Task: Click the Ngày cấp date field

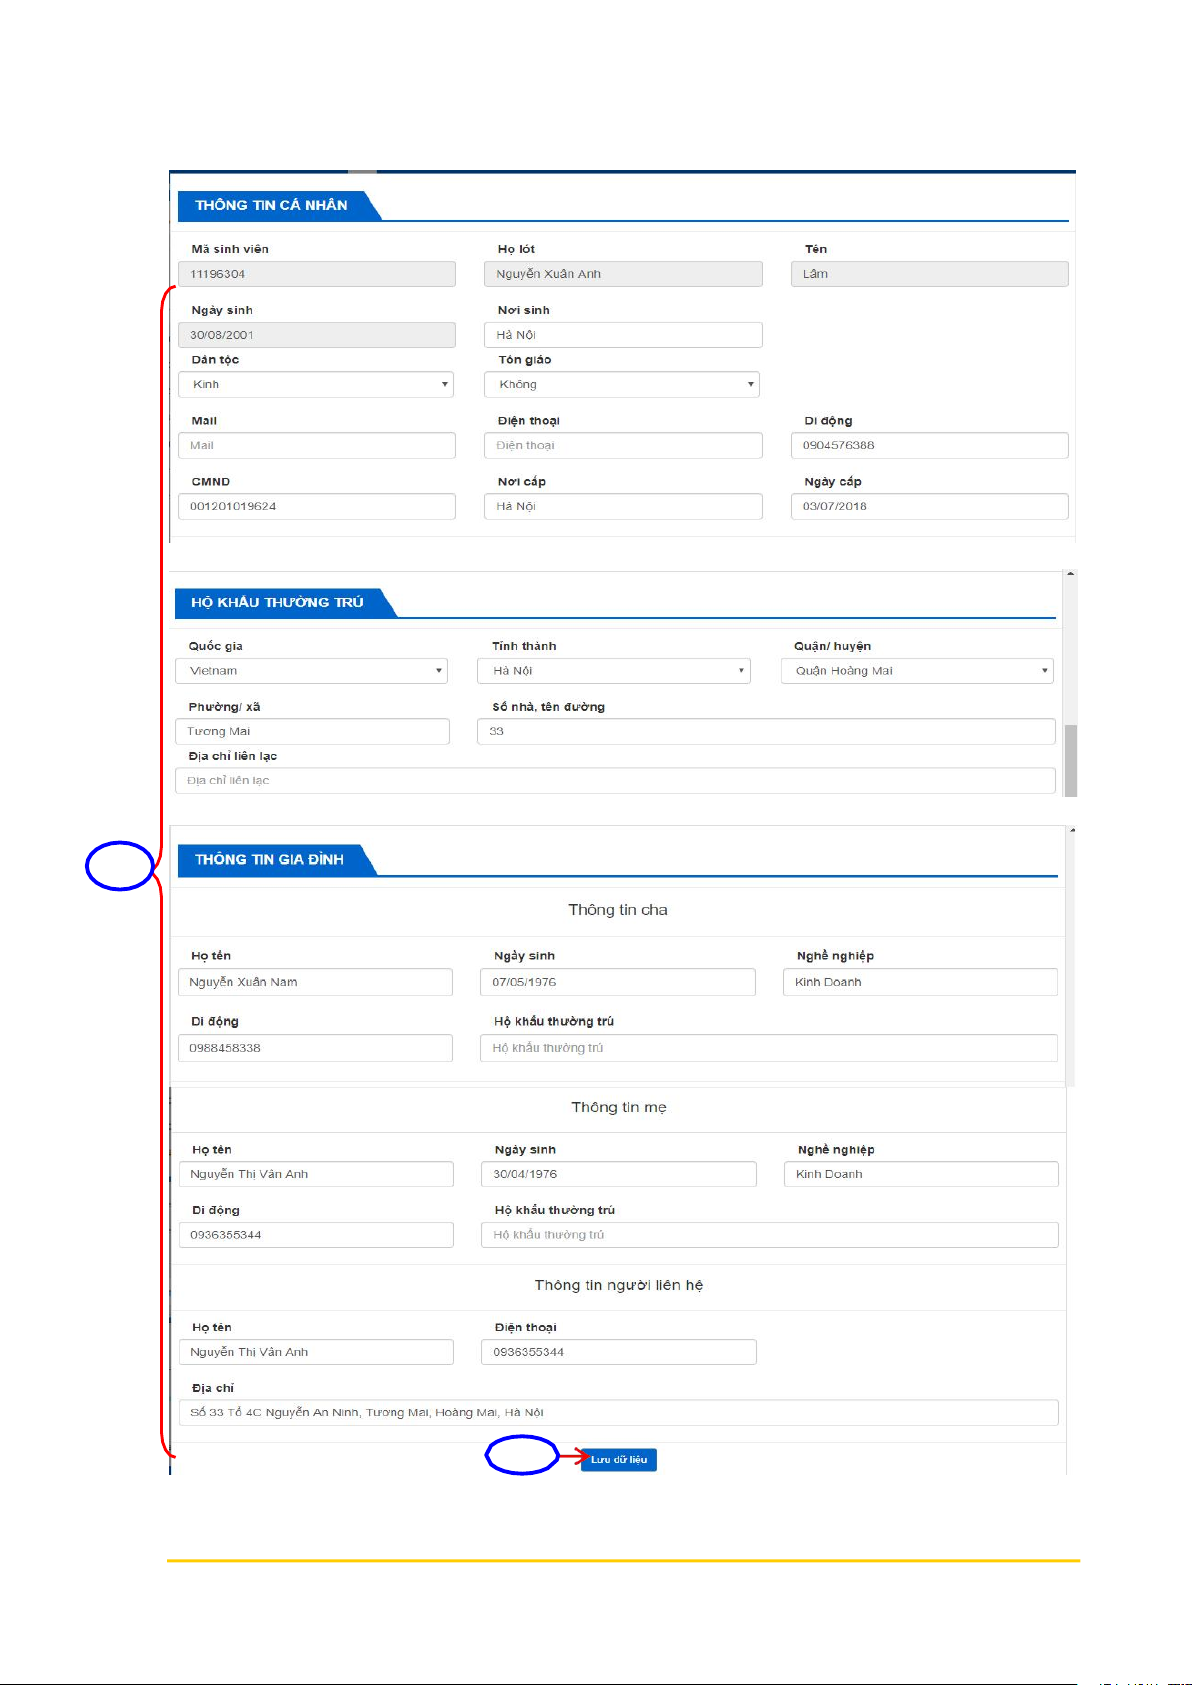Action: [928, 507]
